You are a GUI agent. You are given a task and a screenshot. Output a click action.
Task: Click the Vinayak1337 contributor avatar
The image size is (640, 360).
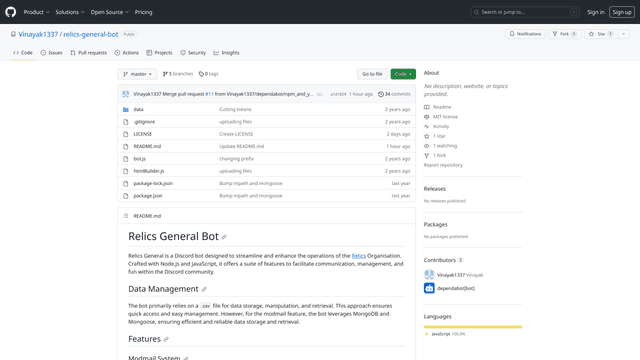click(x=429, y=275)
